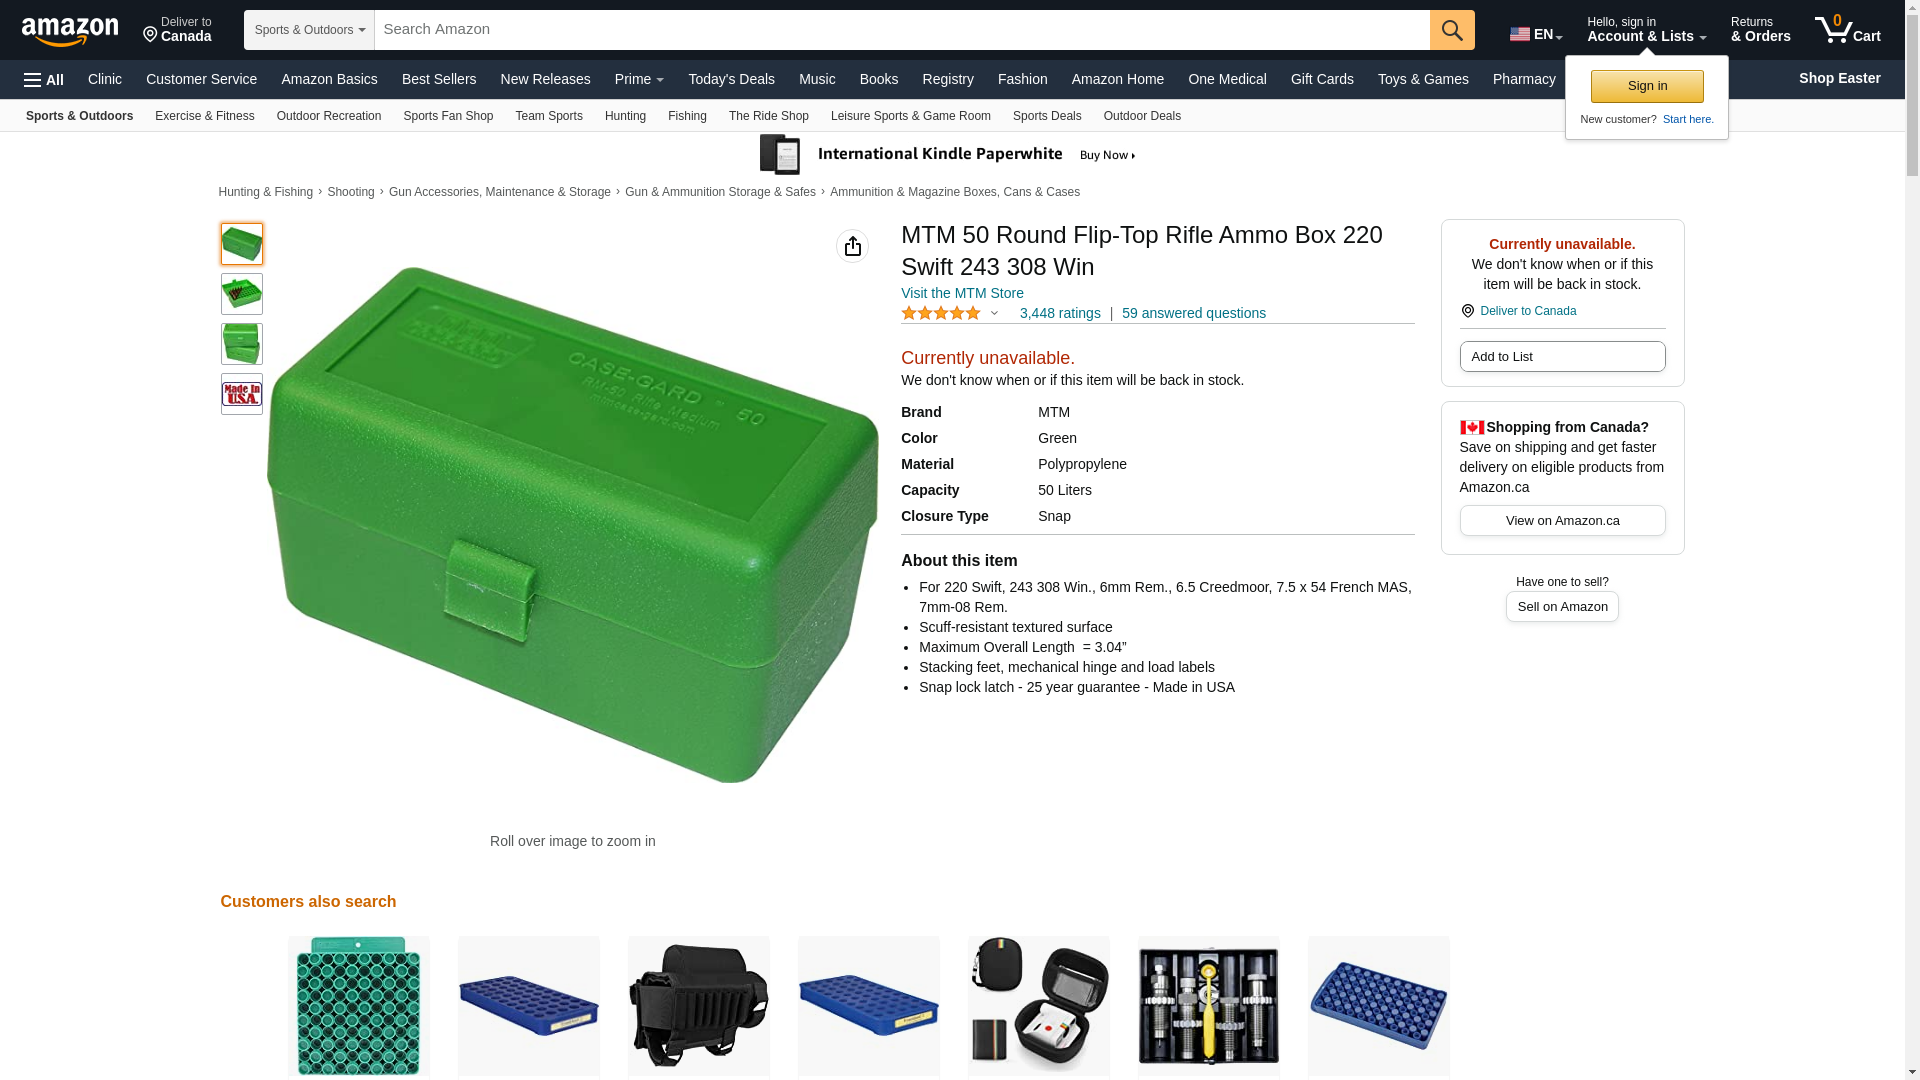Expand the Sports & Outdoors search category dropdown
The height and width of the screenshot is (1080, 1920).
pos(309,30)
